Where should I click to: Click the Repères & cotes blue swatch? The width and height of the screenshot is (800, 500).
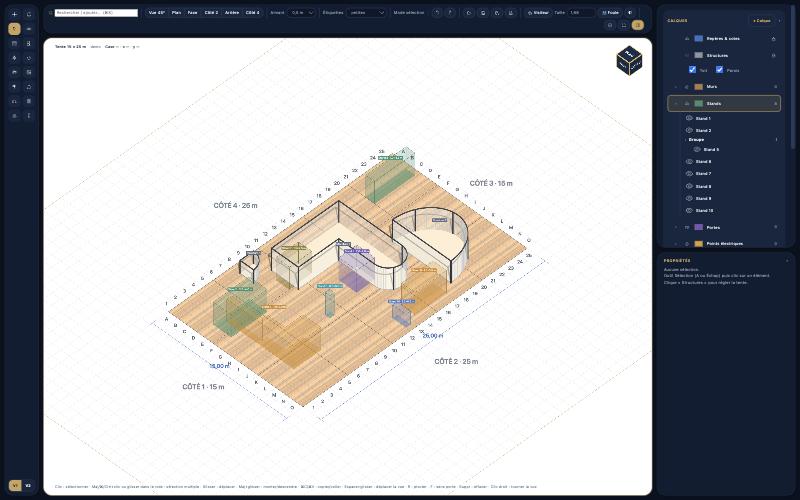698,39
